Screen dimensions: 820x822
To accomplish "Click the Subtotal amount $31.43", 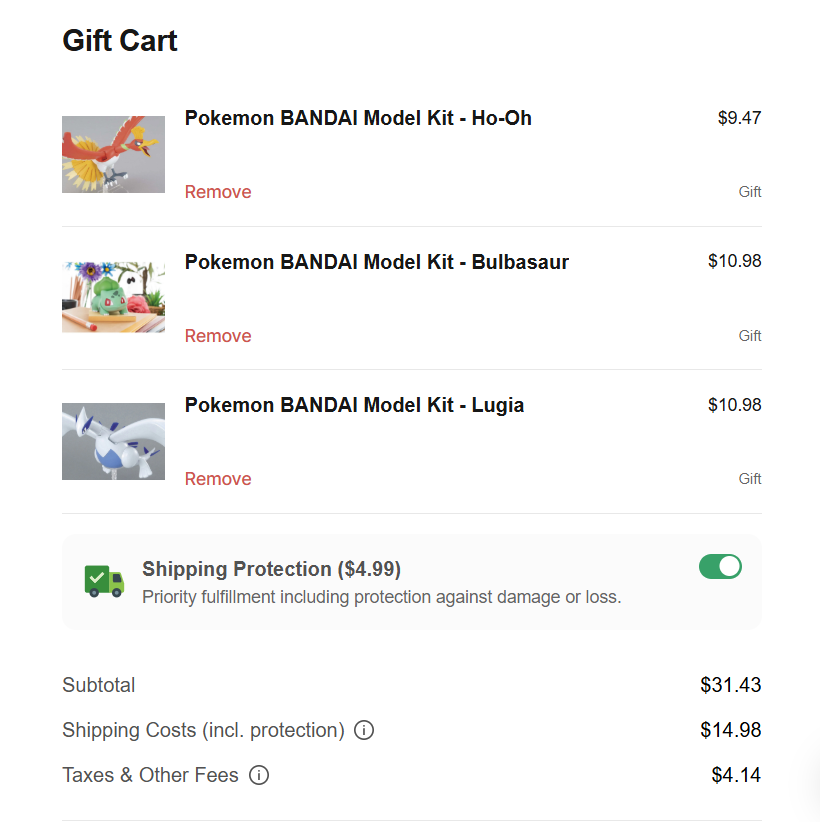I will [x=730, y=685].
